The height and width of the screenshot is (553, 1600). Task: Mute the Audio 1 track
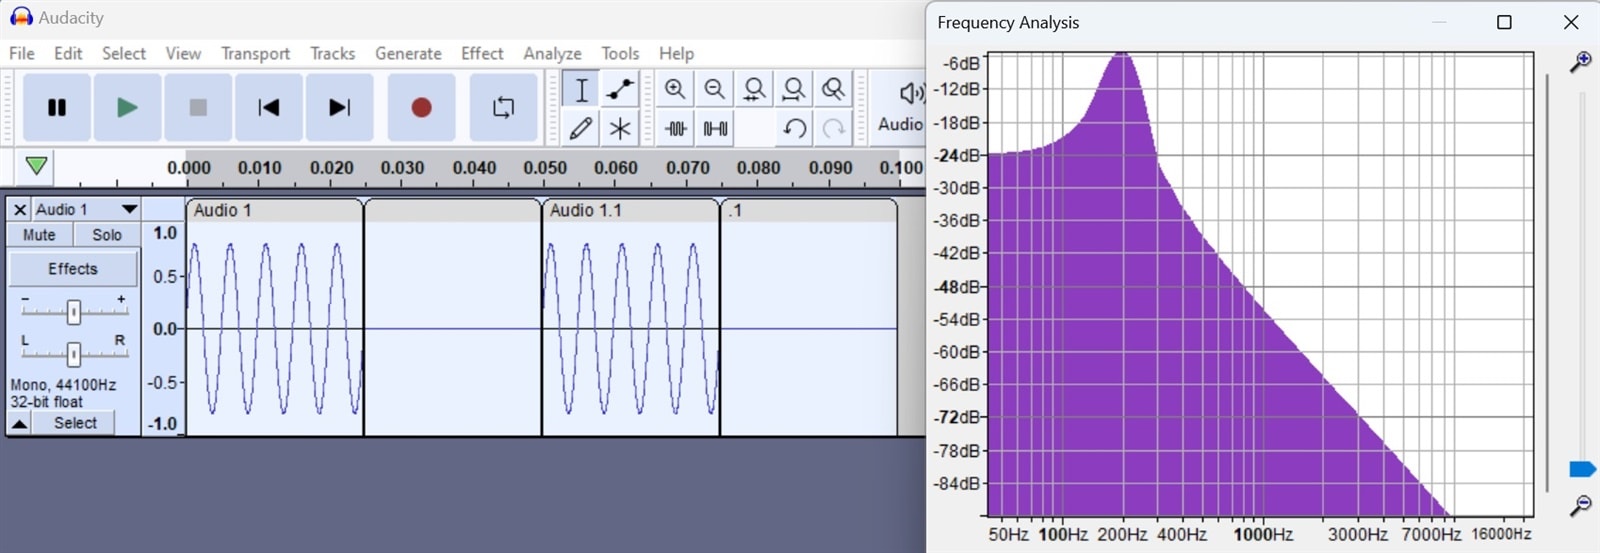click(x=39, y=235)
